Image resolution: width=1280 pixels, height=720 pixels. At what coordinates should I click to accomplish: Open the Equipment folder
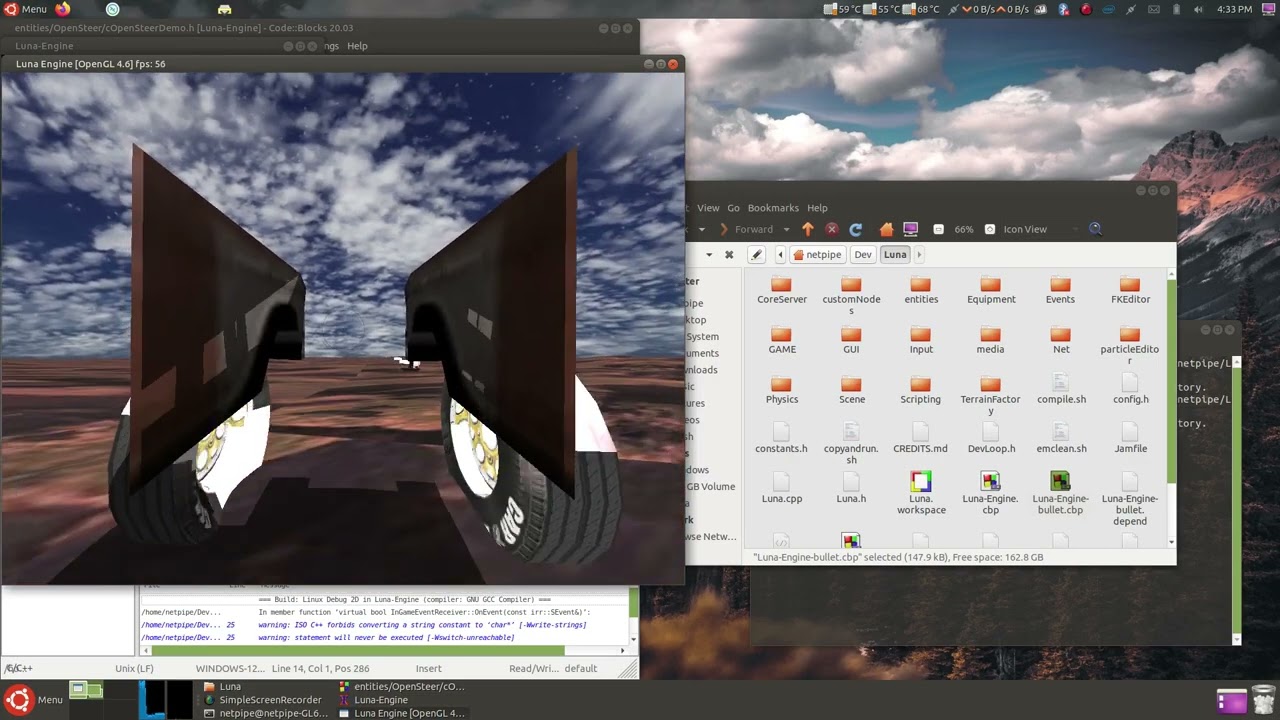pos(991,291)
